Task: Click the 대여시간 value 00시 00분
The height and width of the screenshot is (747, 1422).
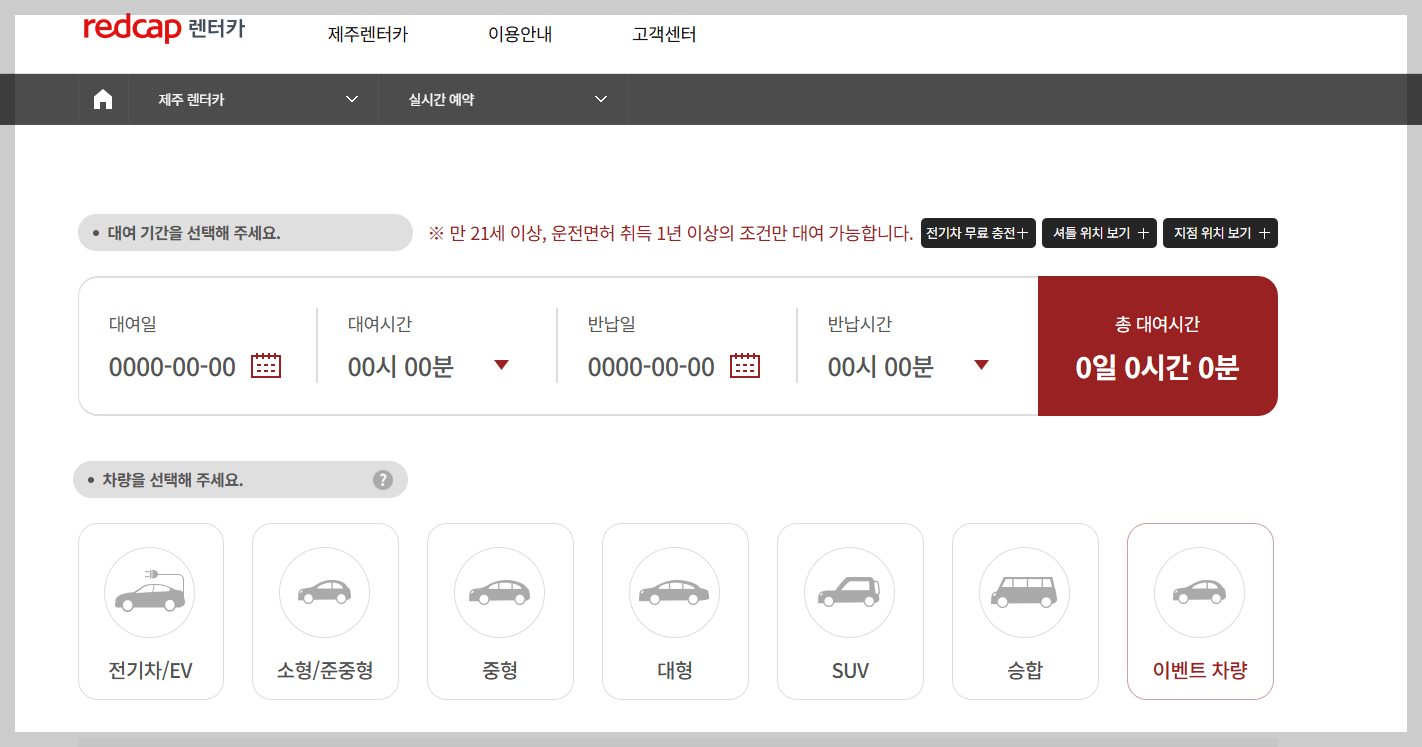Action: pyautogui.click(x=401, y=367)
